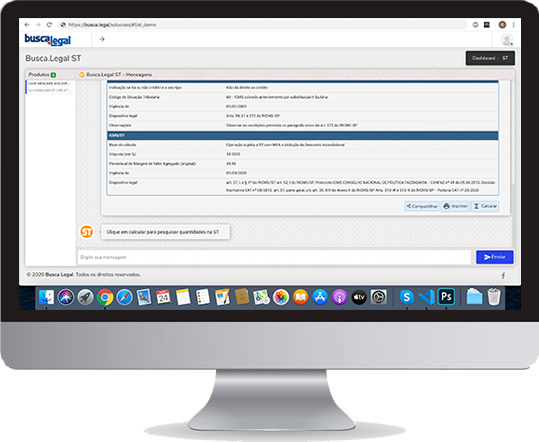Open Visual Studio Code from the dock
539x442 pixels.
(x=427, y=297)
